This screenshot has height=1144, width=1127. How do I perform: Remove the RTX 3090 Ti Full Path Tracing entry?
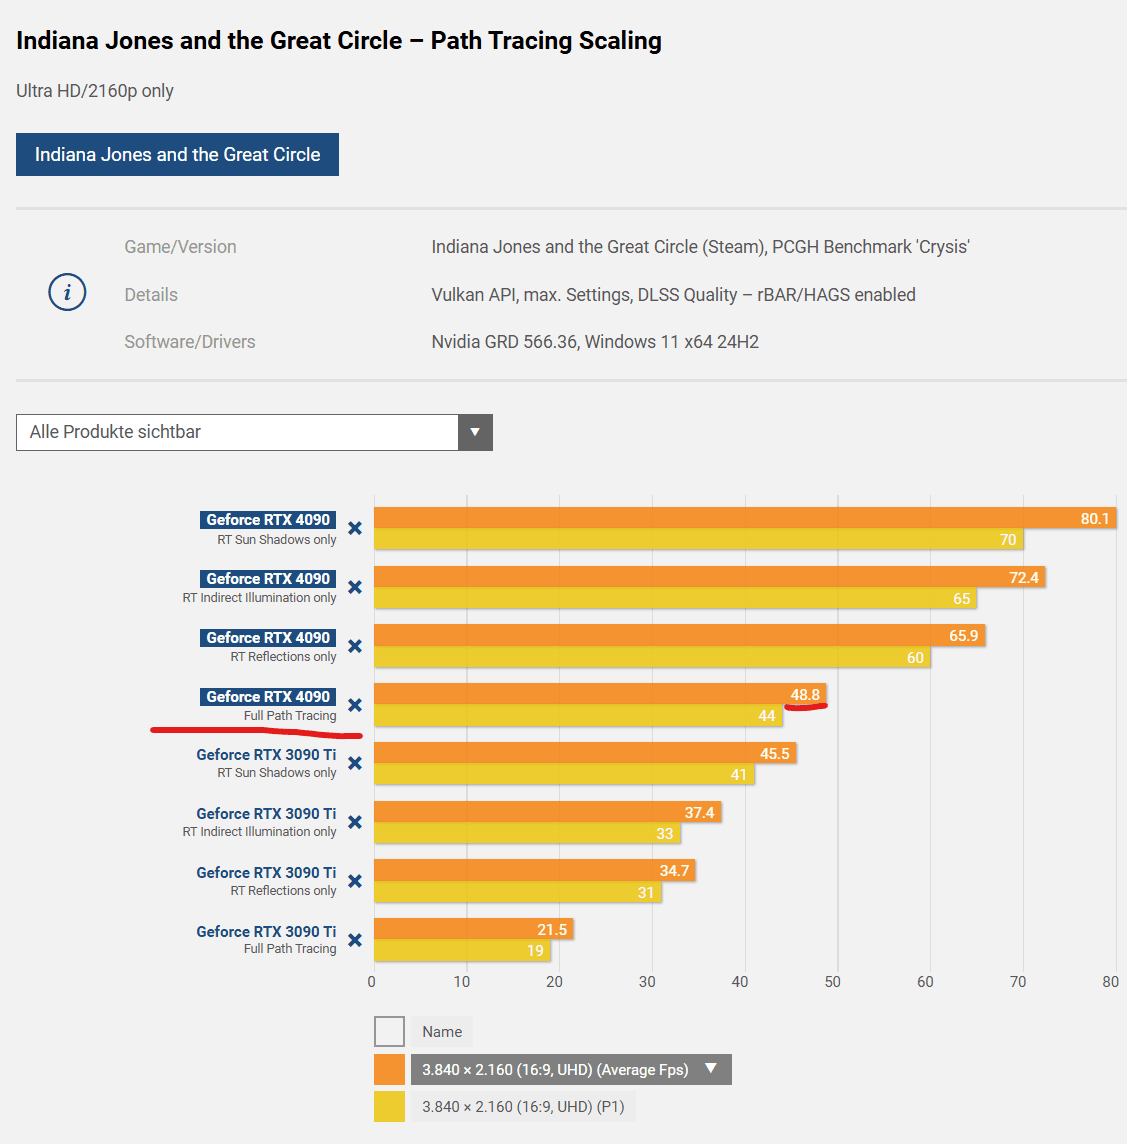coord(355,940)
